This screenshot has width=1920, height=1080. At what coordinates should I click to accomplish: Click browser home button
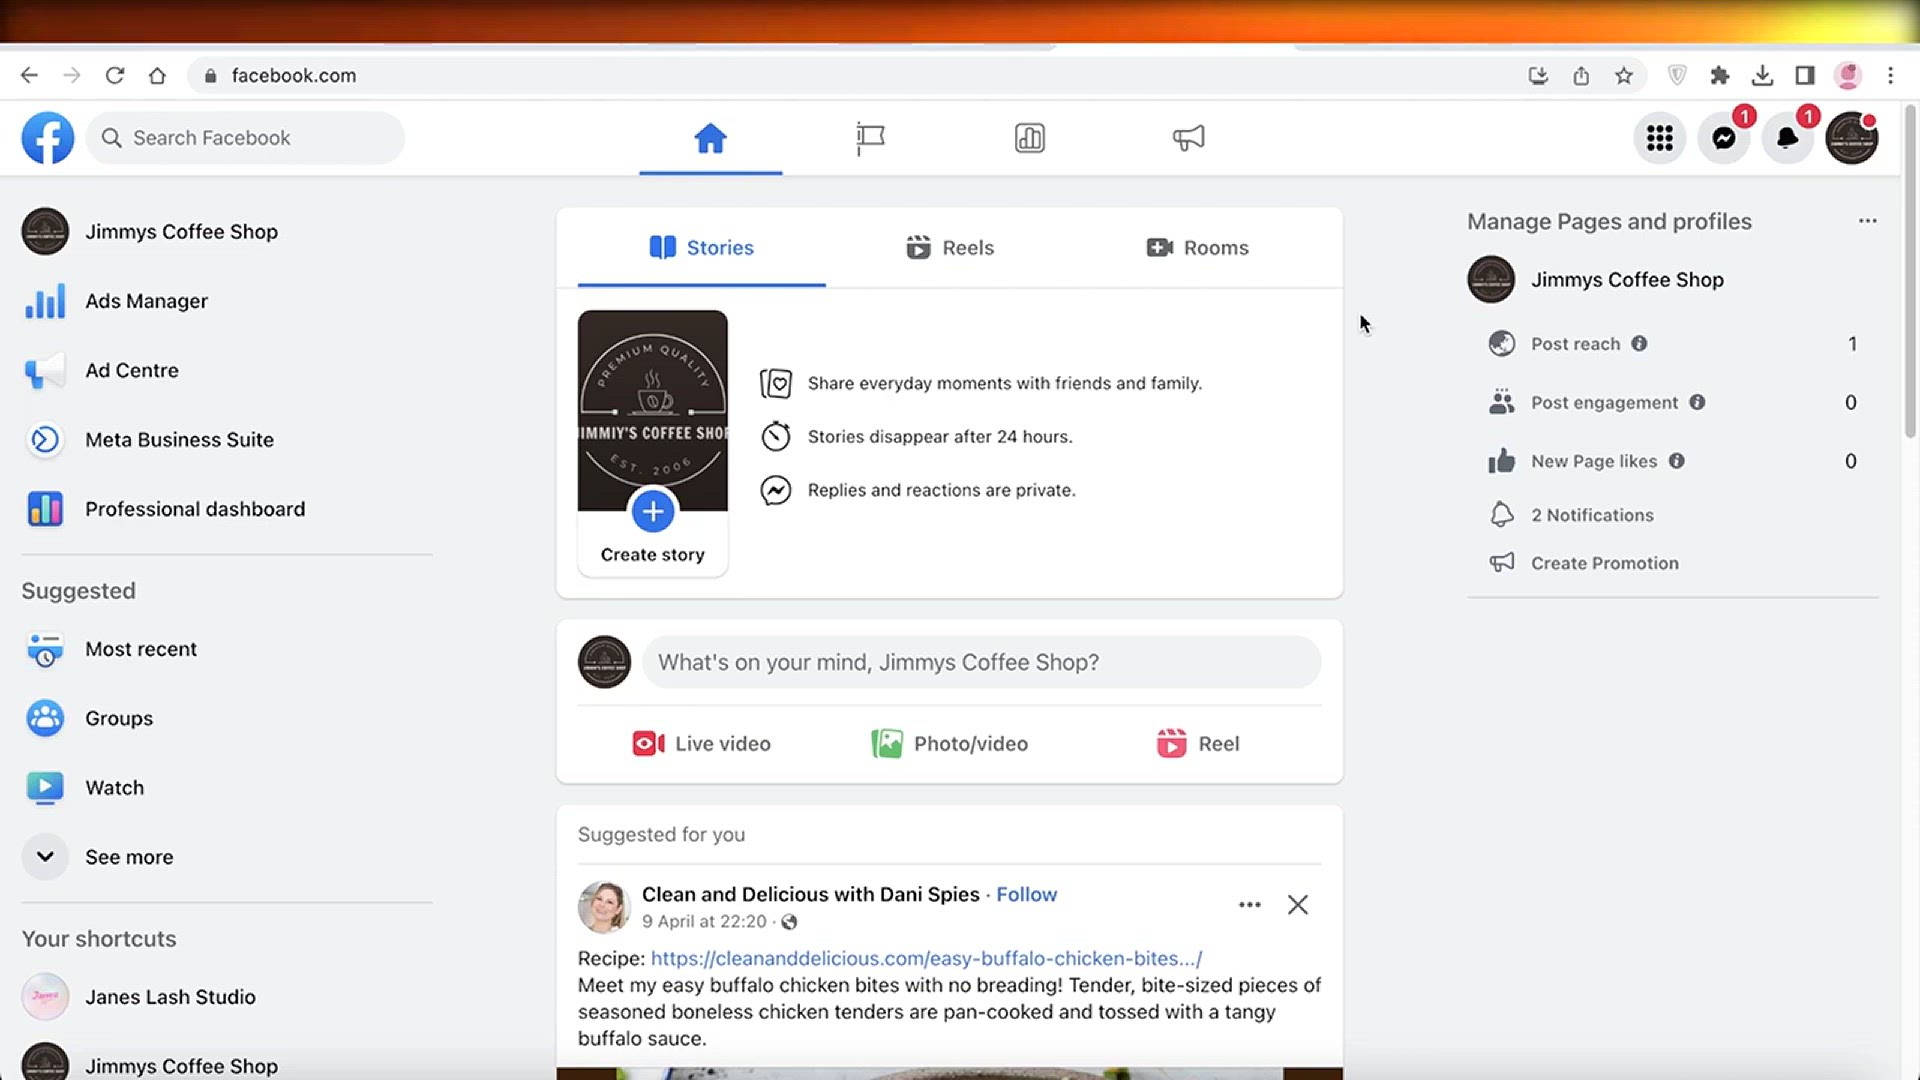[157, 76]
